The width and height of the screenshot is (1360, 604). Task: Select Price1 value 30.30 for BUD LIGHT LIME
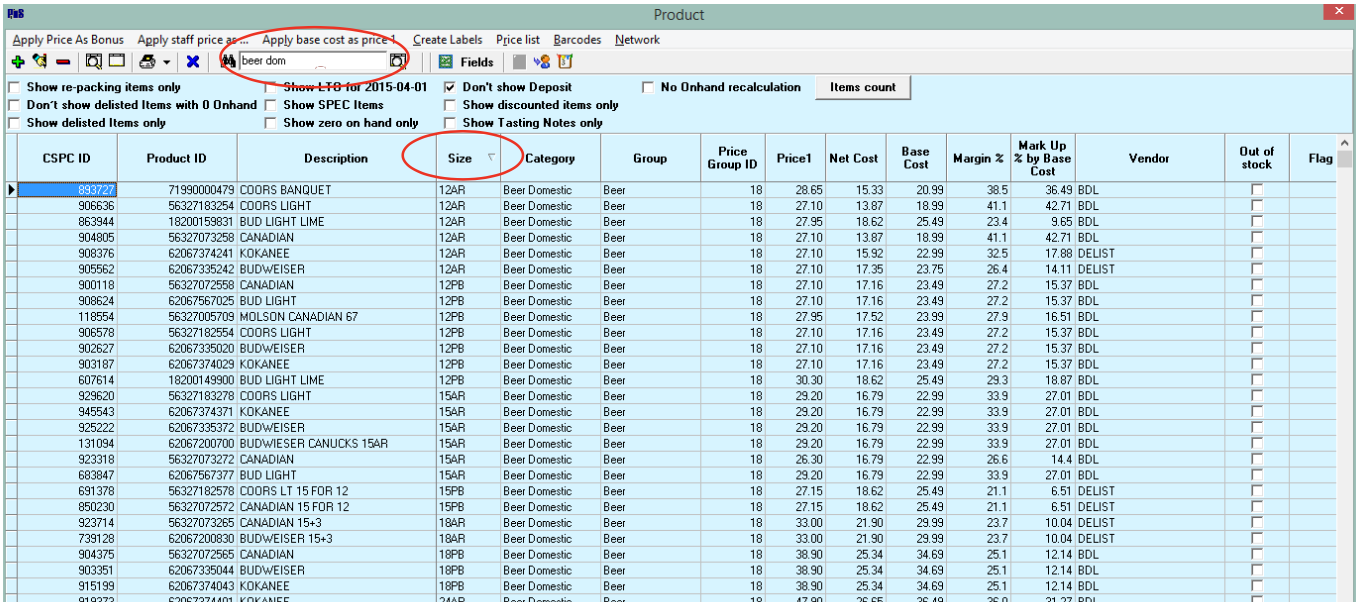[797, 380]
